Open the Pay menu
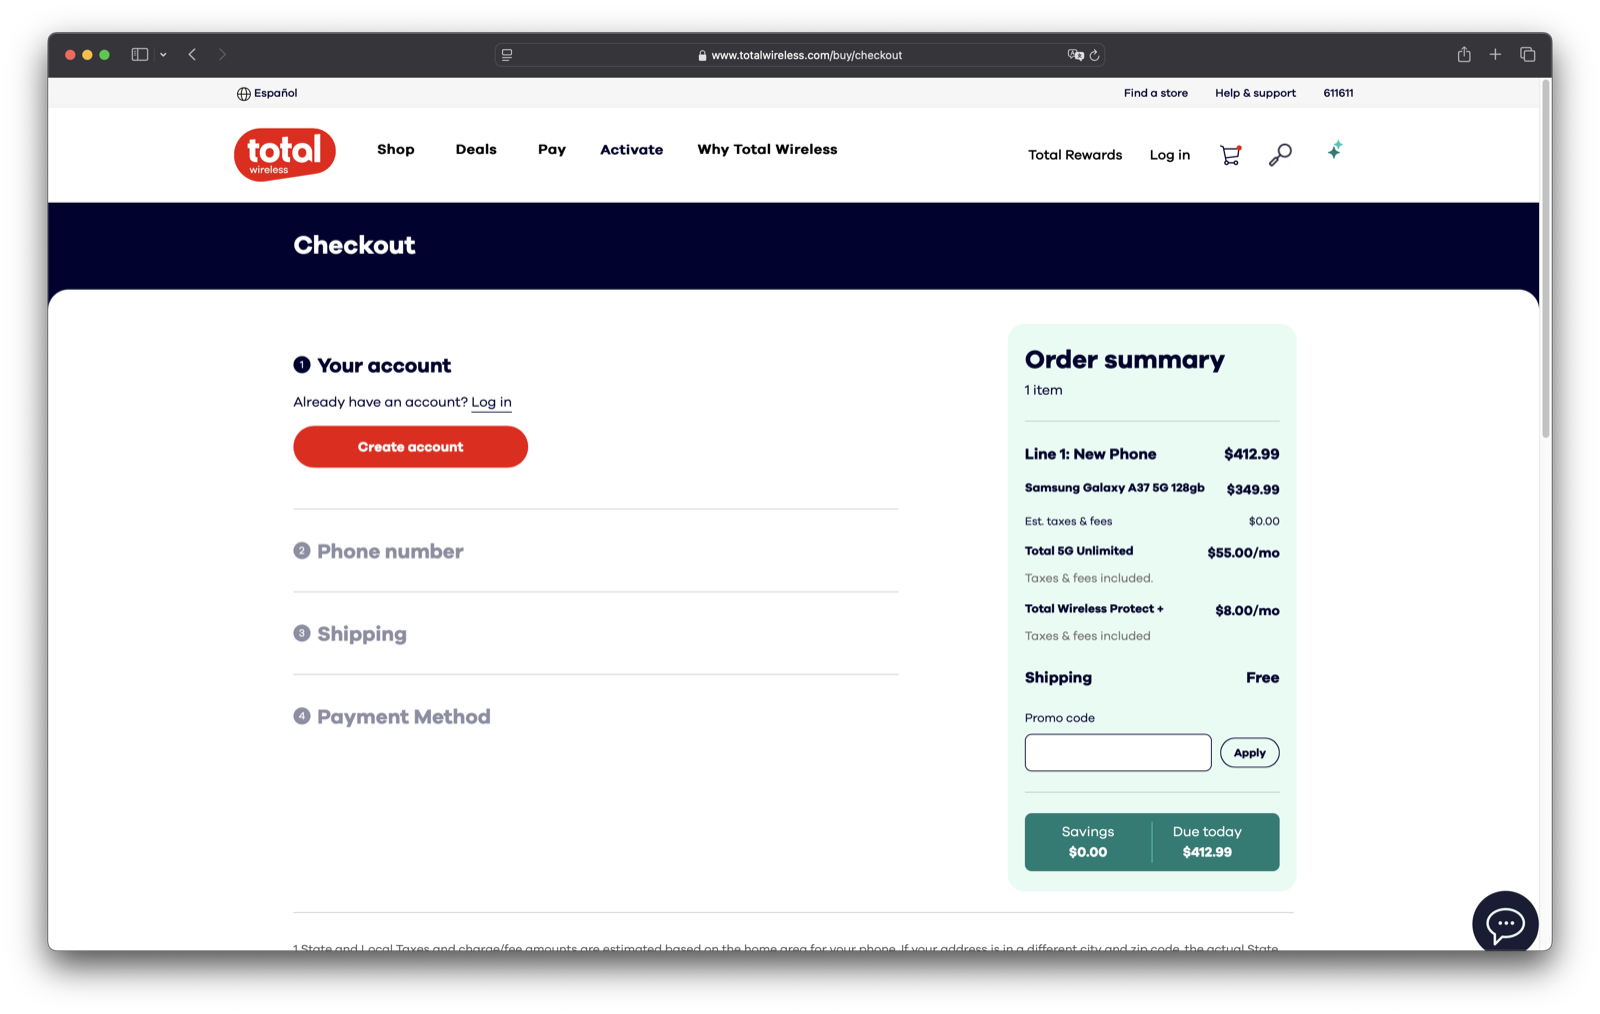Viewport: 1600px width, 1014px height. tap(552, 150)
